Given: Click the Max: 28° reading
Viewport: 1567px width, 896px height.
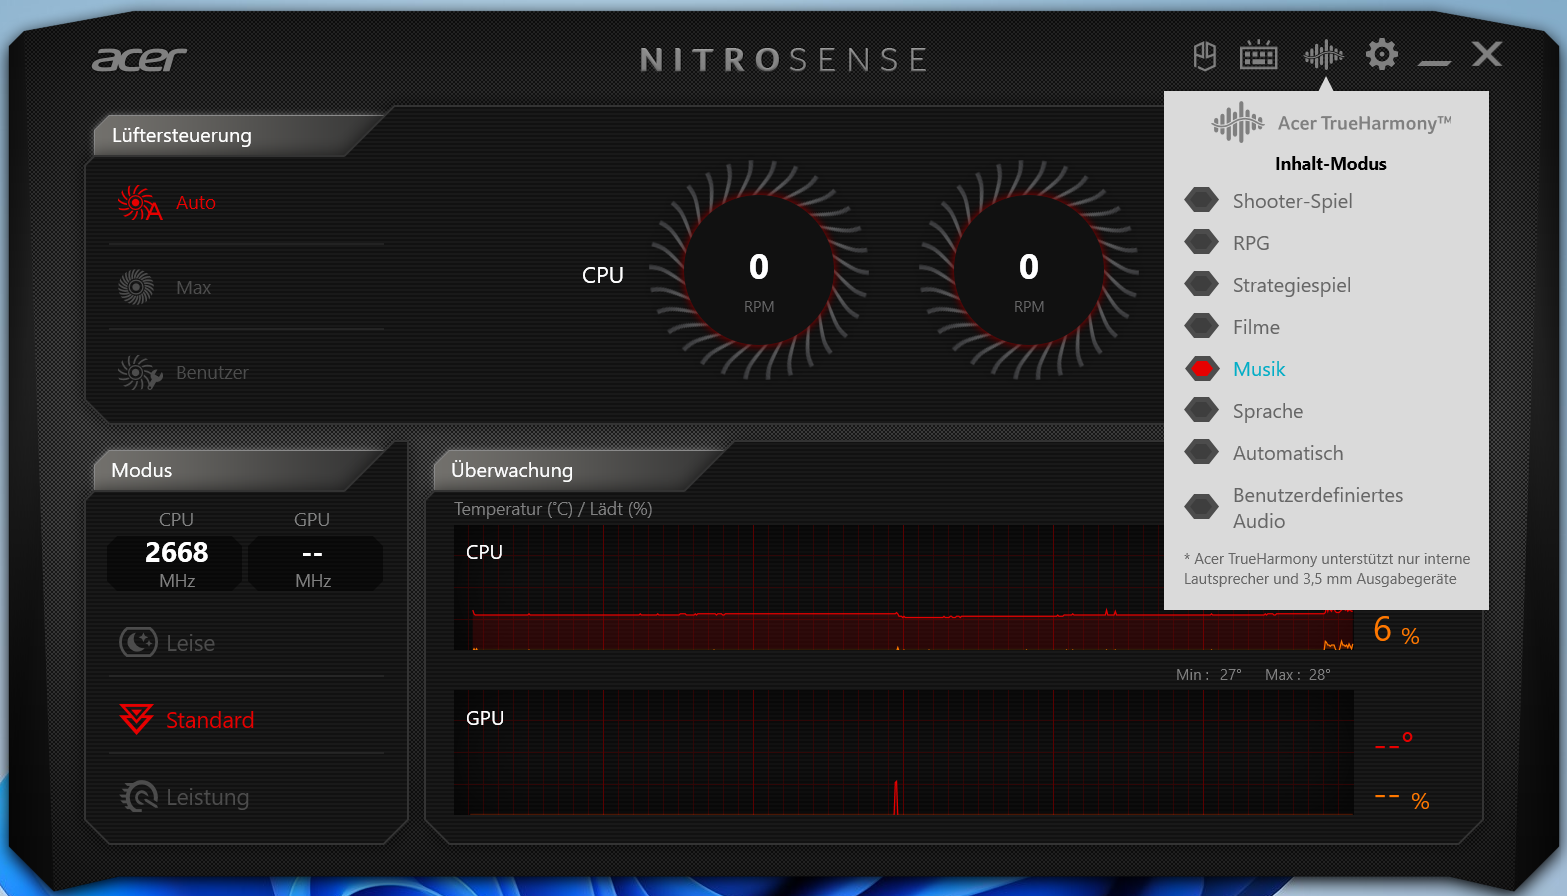Looking at the screenshot, I should 1298,675.
